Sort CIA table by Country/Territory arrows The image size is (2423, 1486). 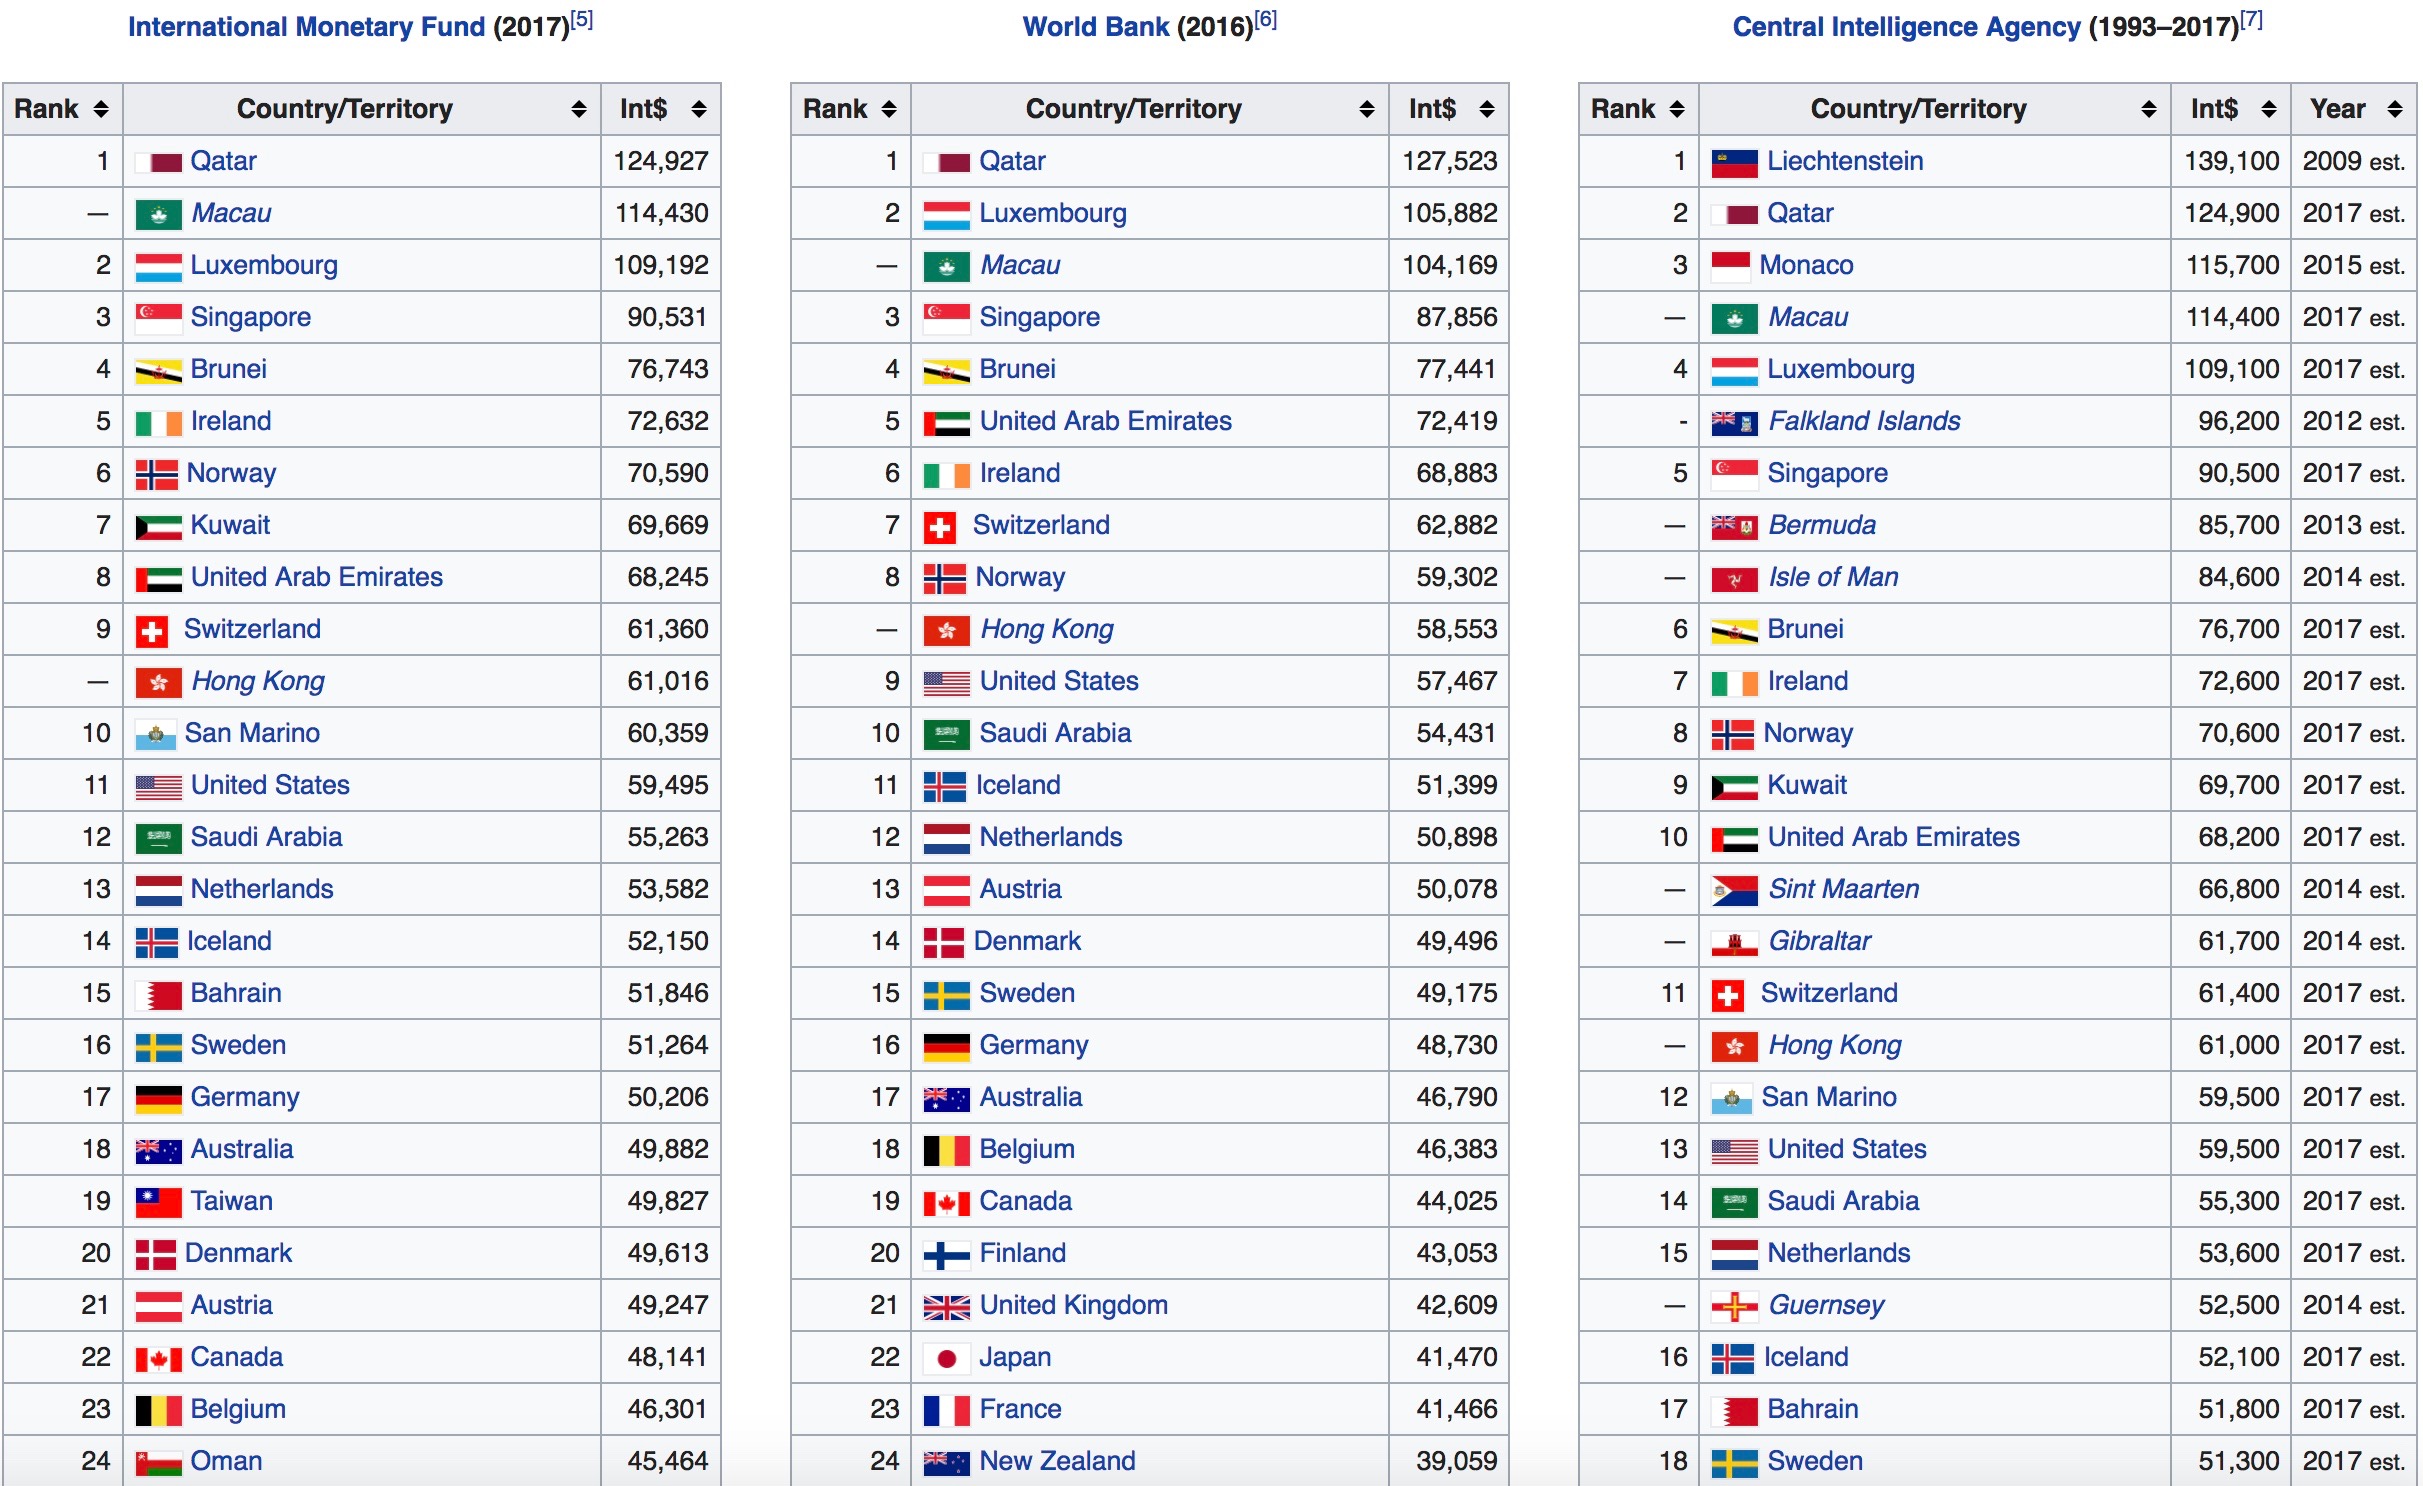pos(2149,109)
